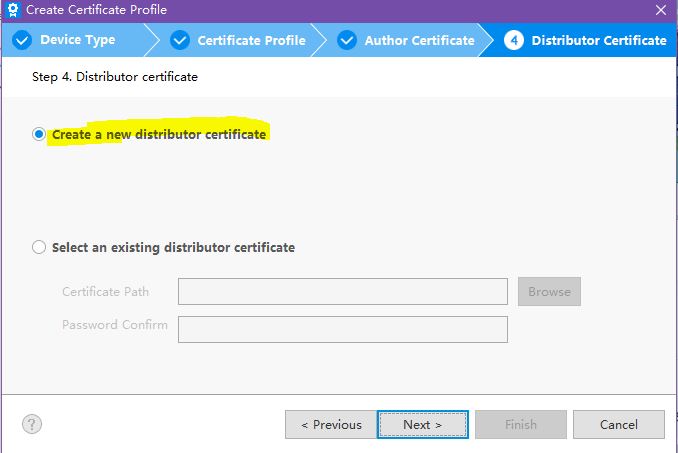Click the certificate app icon in title bar

click(x=13, y=10)
